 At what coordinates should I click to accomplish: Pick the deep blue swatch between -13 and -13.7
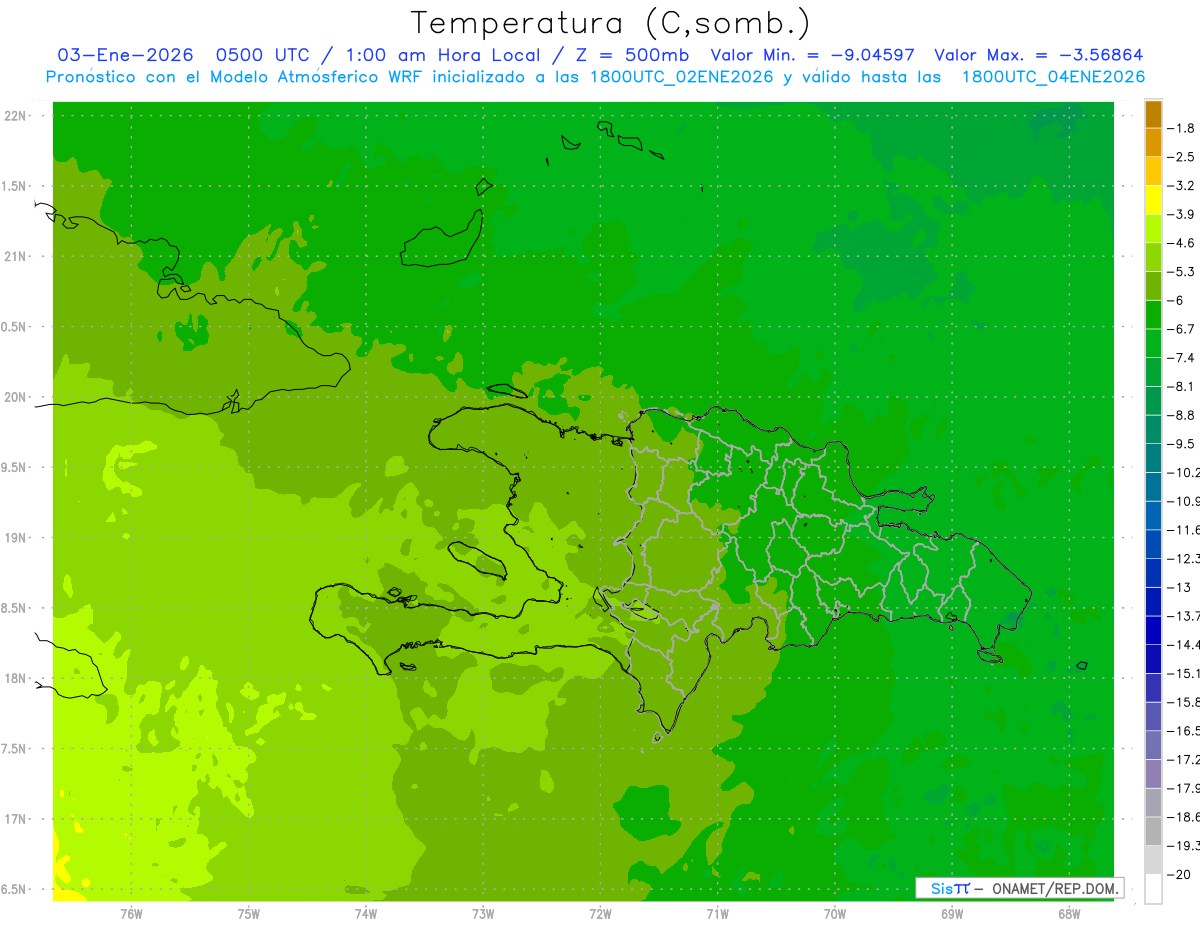[1153, 601]
